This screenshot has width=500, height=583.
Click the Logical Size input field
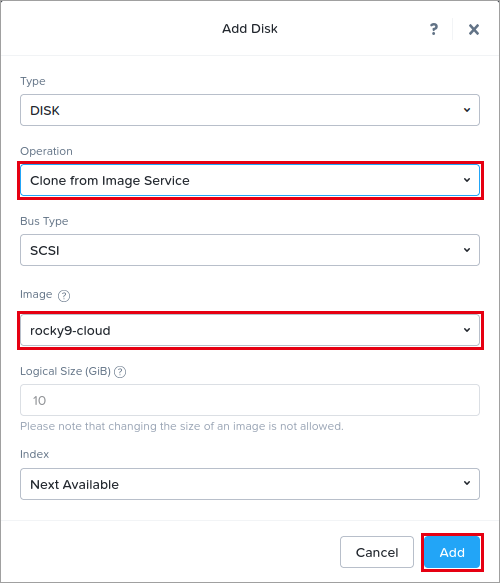(250, 400)
